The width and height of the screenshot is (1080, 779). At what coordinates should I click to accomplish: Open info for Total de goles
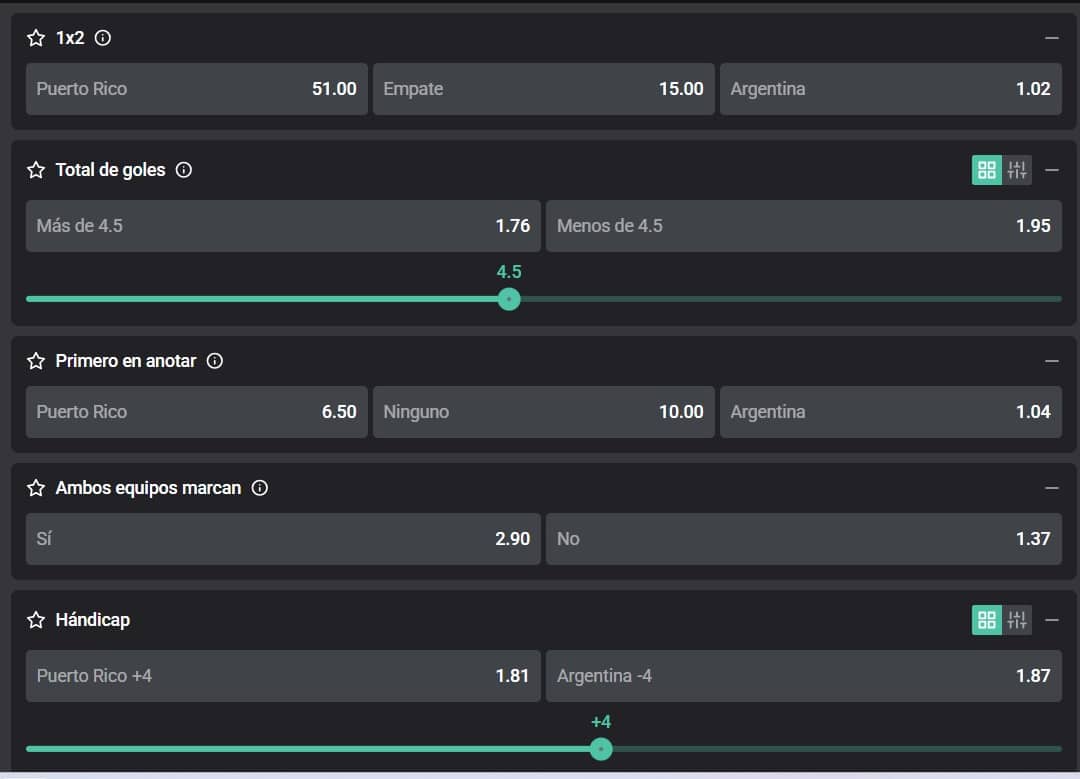[x=184, y=170]
